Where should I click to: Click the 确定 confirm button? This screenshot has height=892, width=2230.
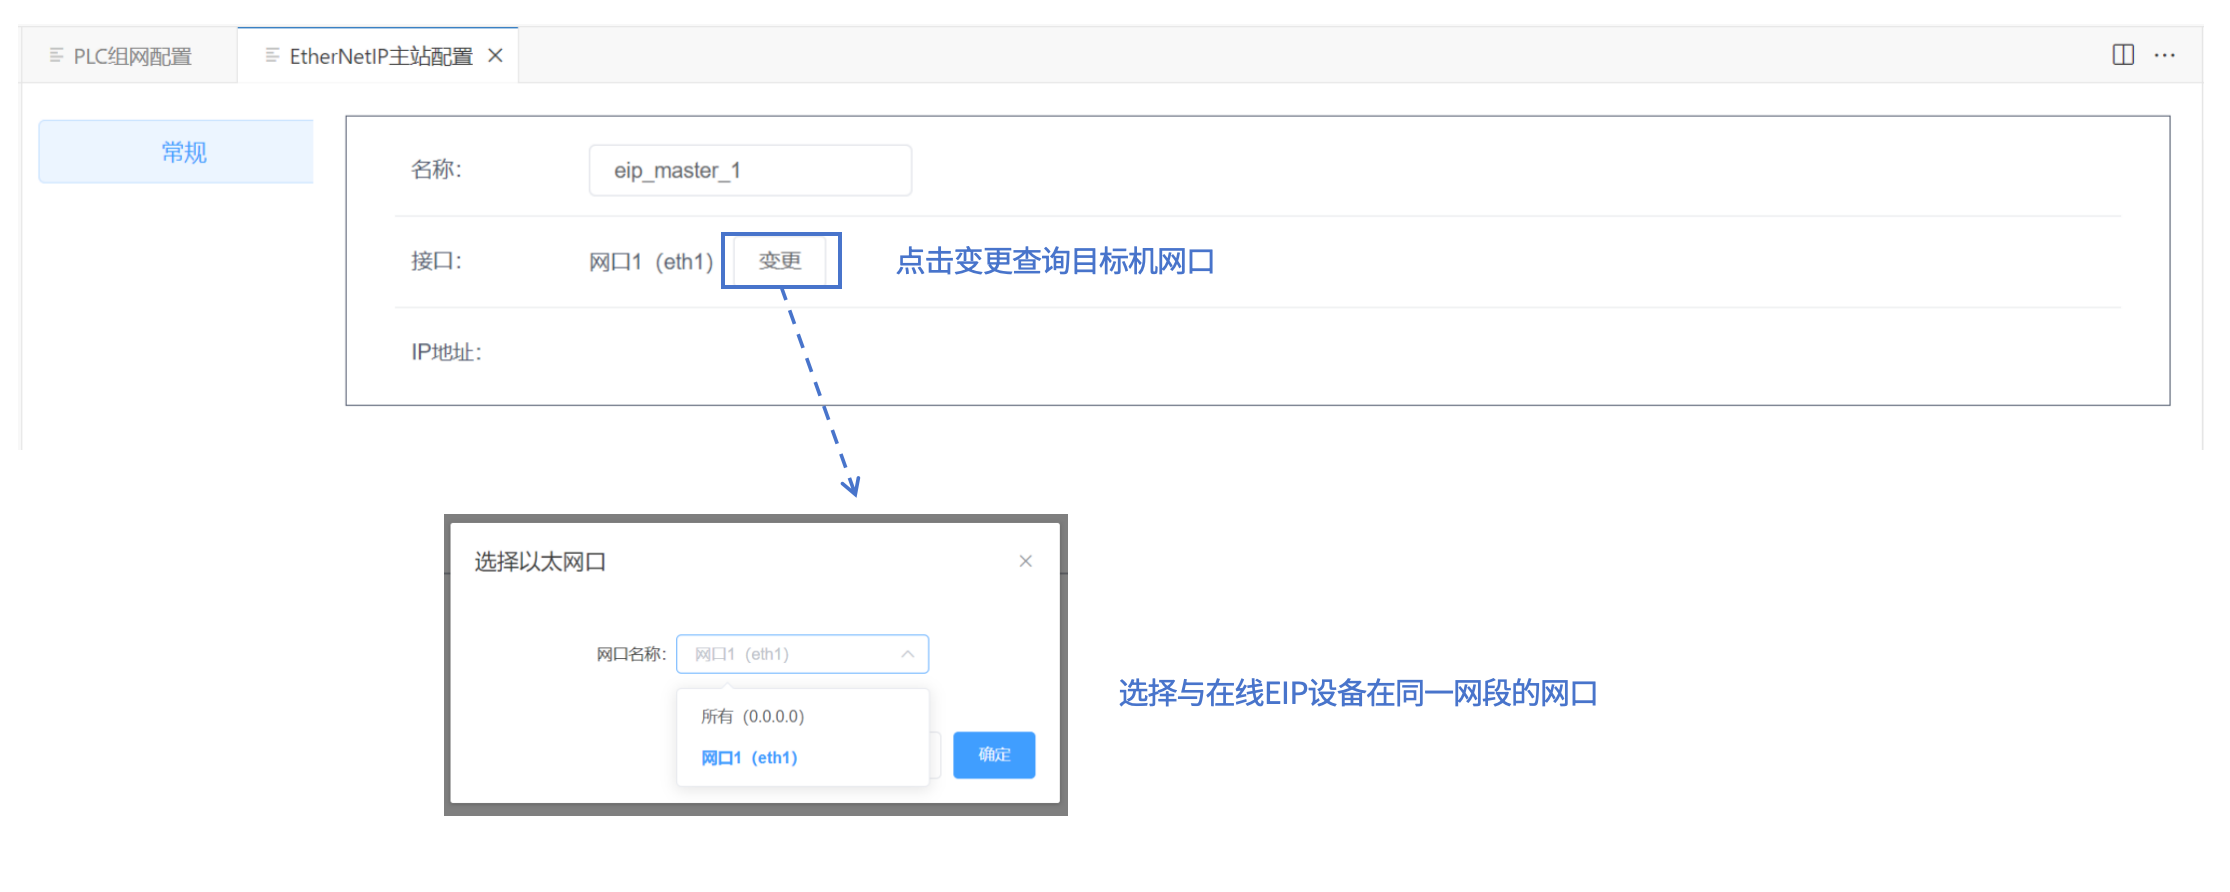click(994, 754)
